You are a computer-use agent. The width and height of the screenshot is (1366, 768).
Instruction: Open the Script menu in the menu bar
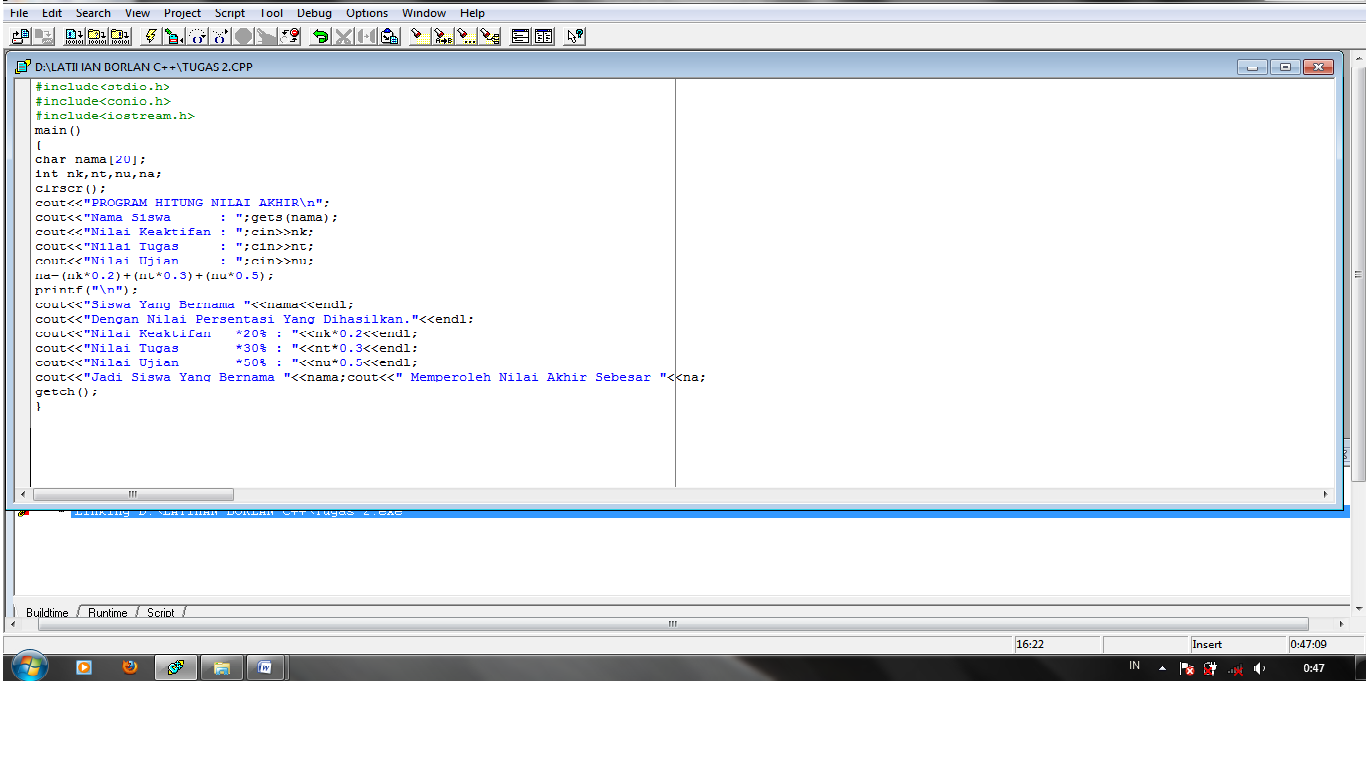pyautogui.click(x=230, y=13)
